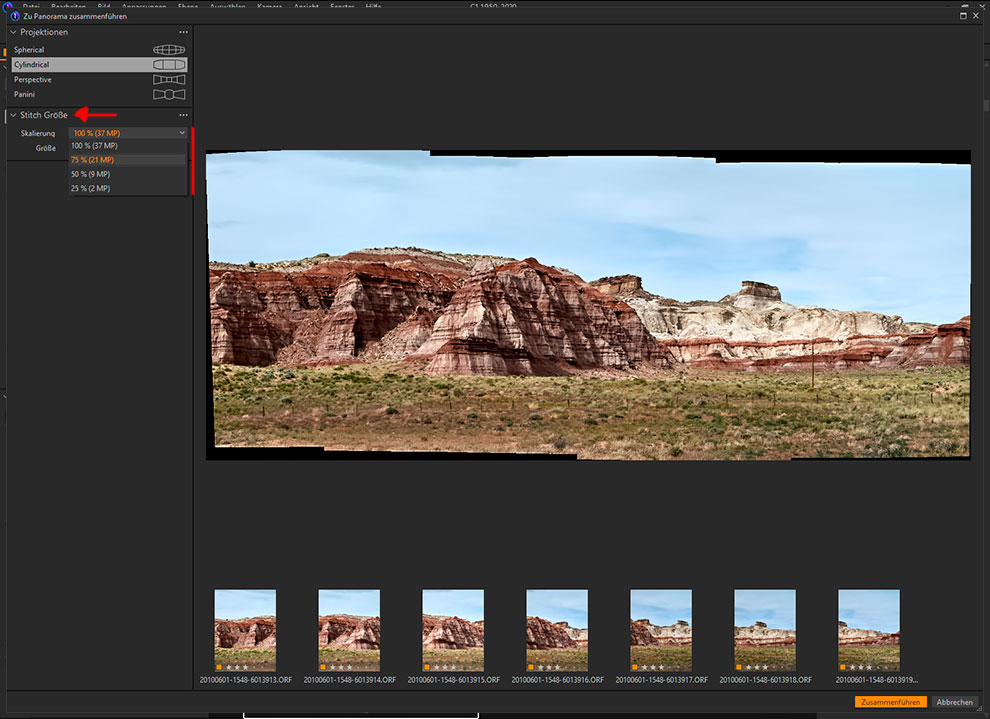Click the Skalierung label
The height and width of the screenshot is (719, 990).
38,133
